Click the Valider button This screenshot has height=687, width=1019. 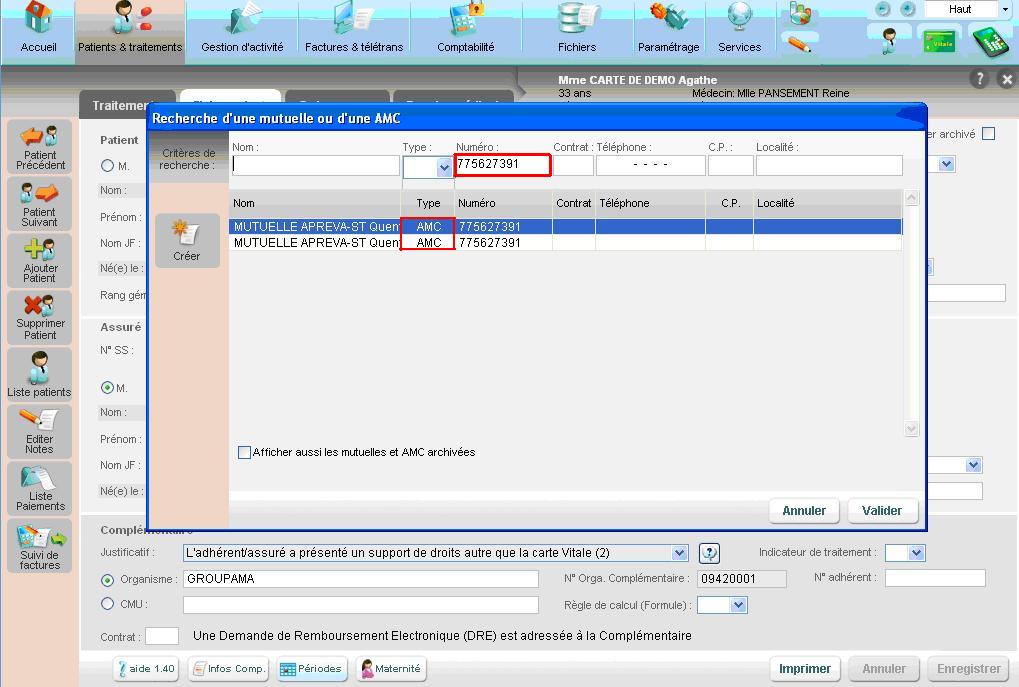pyautogui.click(x=882, y=511)
